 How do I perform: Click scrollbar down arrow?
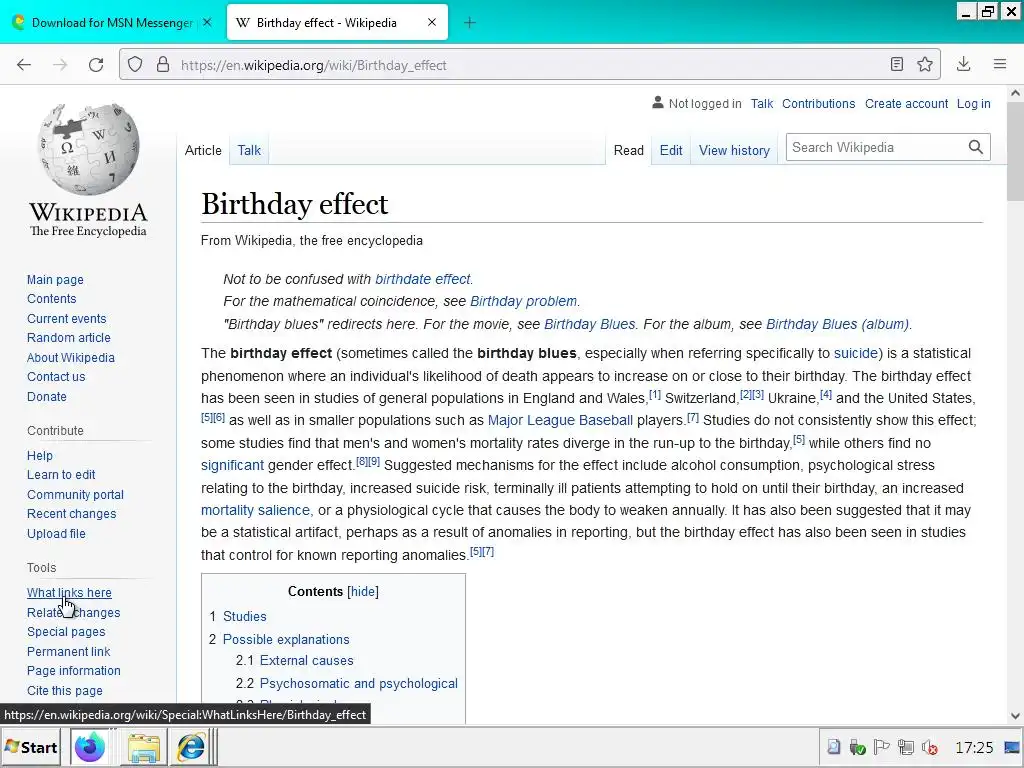coord(1015,716)
